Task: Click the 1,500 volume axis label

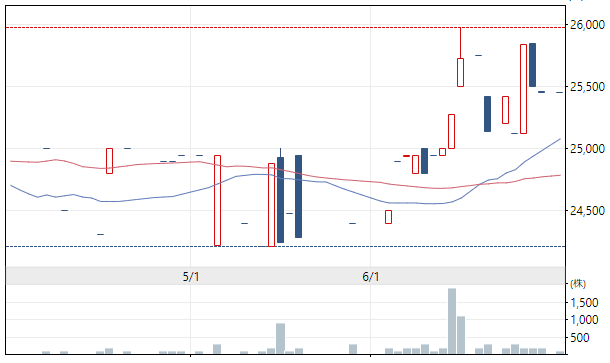Action: (584, 302)
